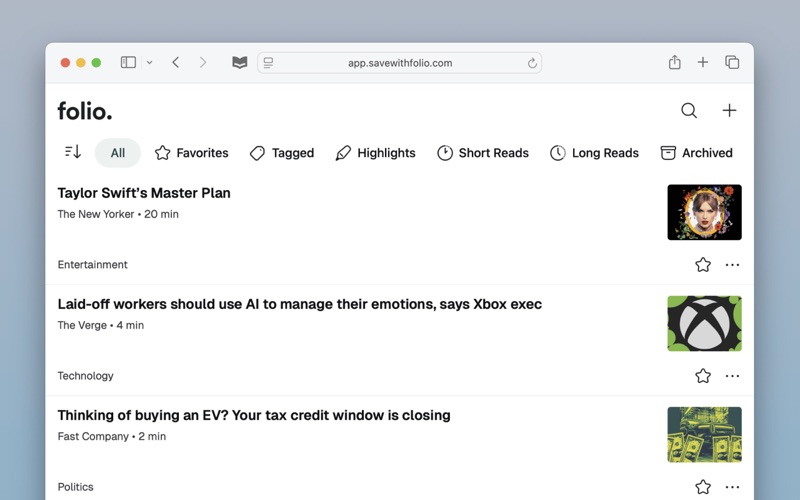Open the Folio search
Image resolution: width=800 pixels, height=500 pixels.
click(689, 110)
